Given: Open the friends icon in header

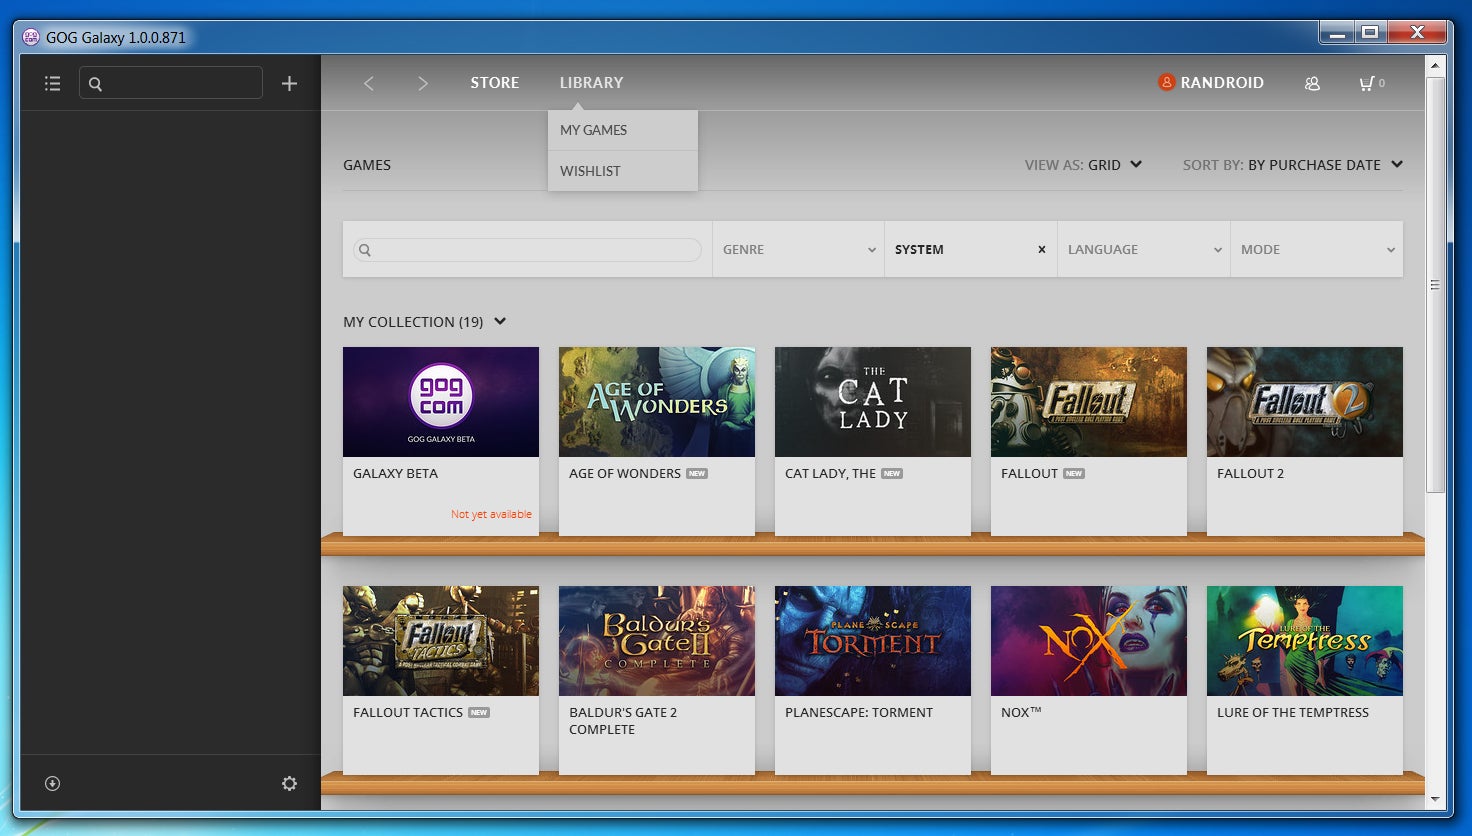Looking at the screenshot, I should (x=1312, y=84).
